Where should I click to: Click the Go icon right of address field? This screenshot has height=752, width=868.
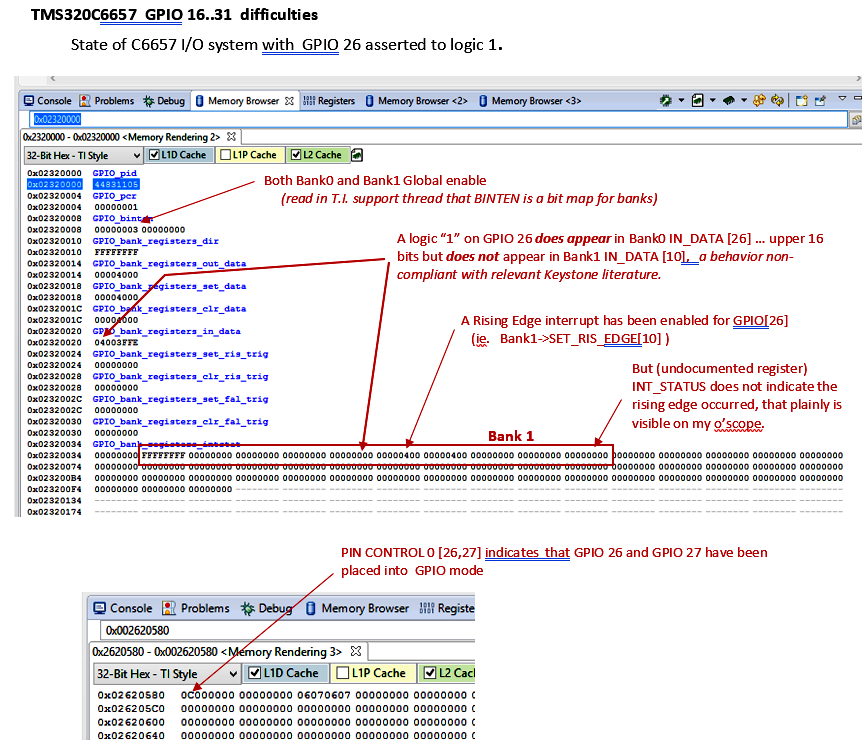[856, 119]
